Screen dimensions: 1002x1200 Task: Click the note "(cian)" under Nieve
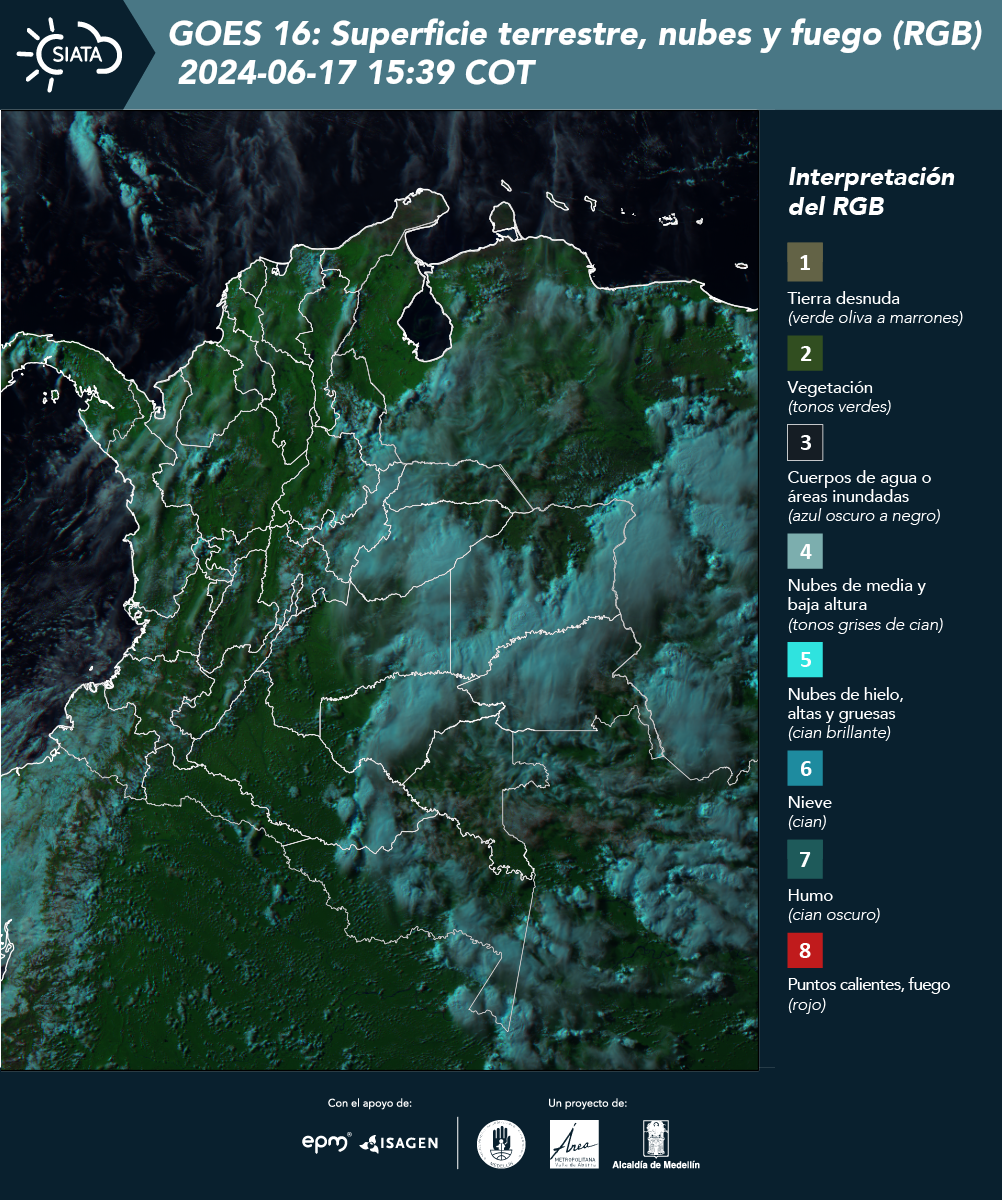807,822
